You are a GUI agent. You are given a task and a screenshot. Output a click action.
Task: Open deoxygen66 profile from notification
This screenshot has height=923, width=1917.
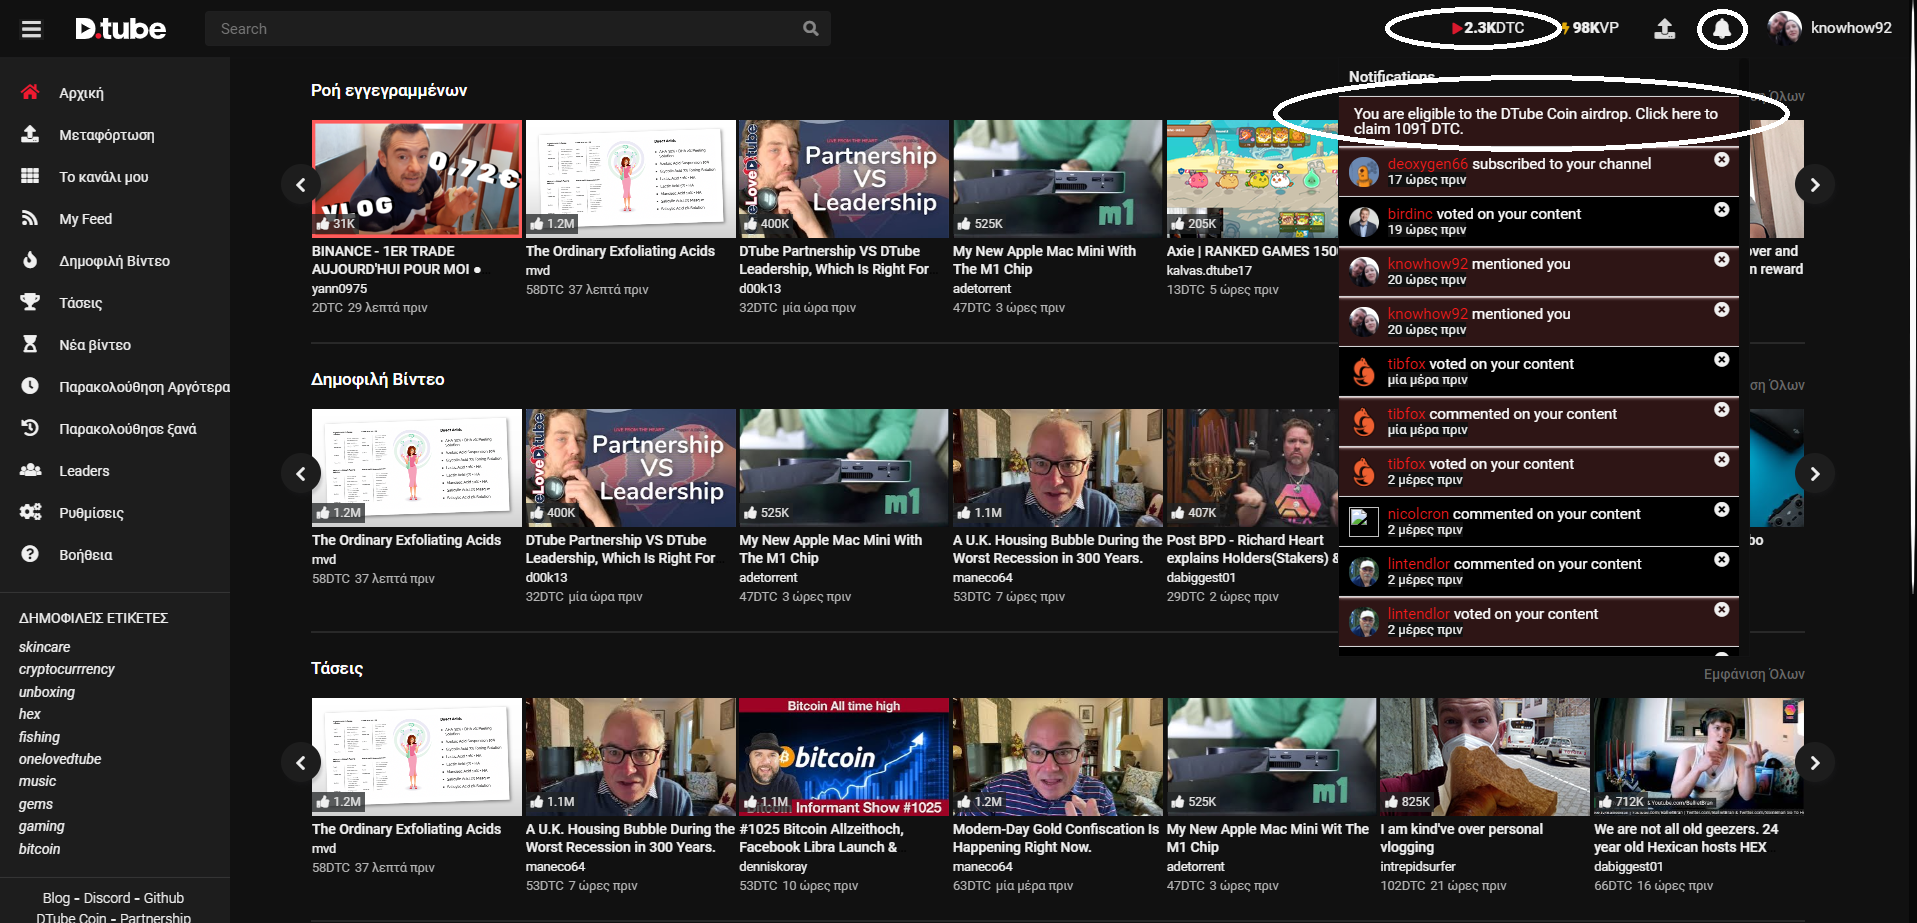click(1428, 164)
